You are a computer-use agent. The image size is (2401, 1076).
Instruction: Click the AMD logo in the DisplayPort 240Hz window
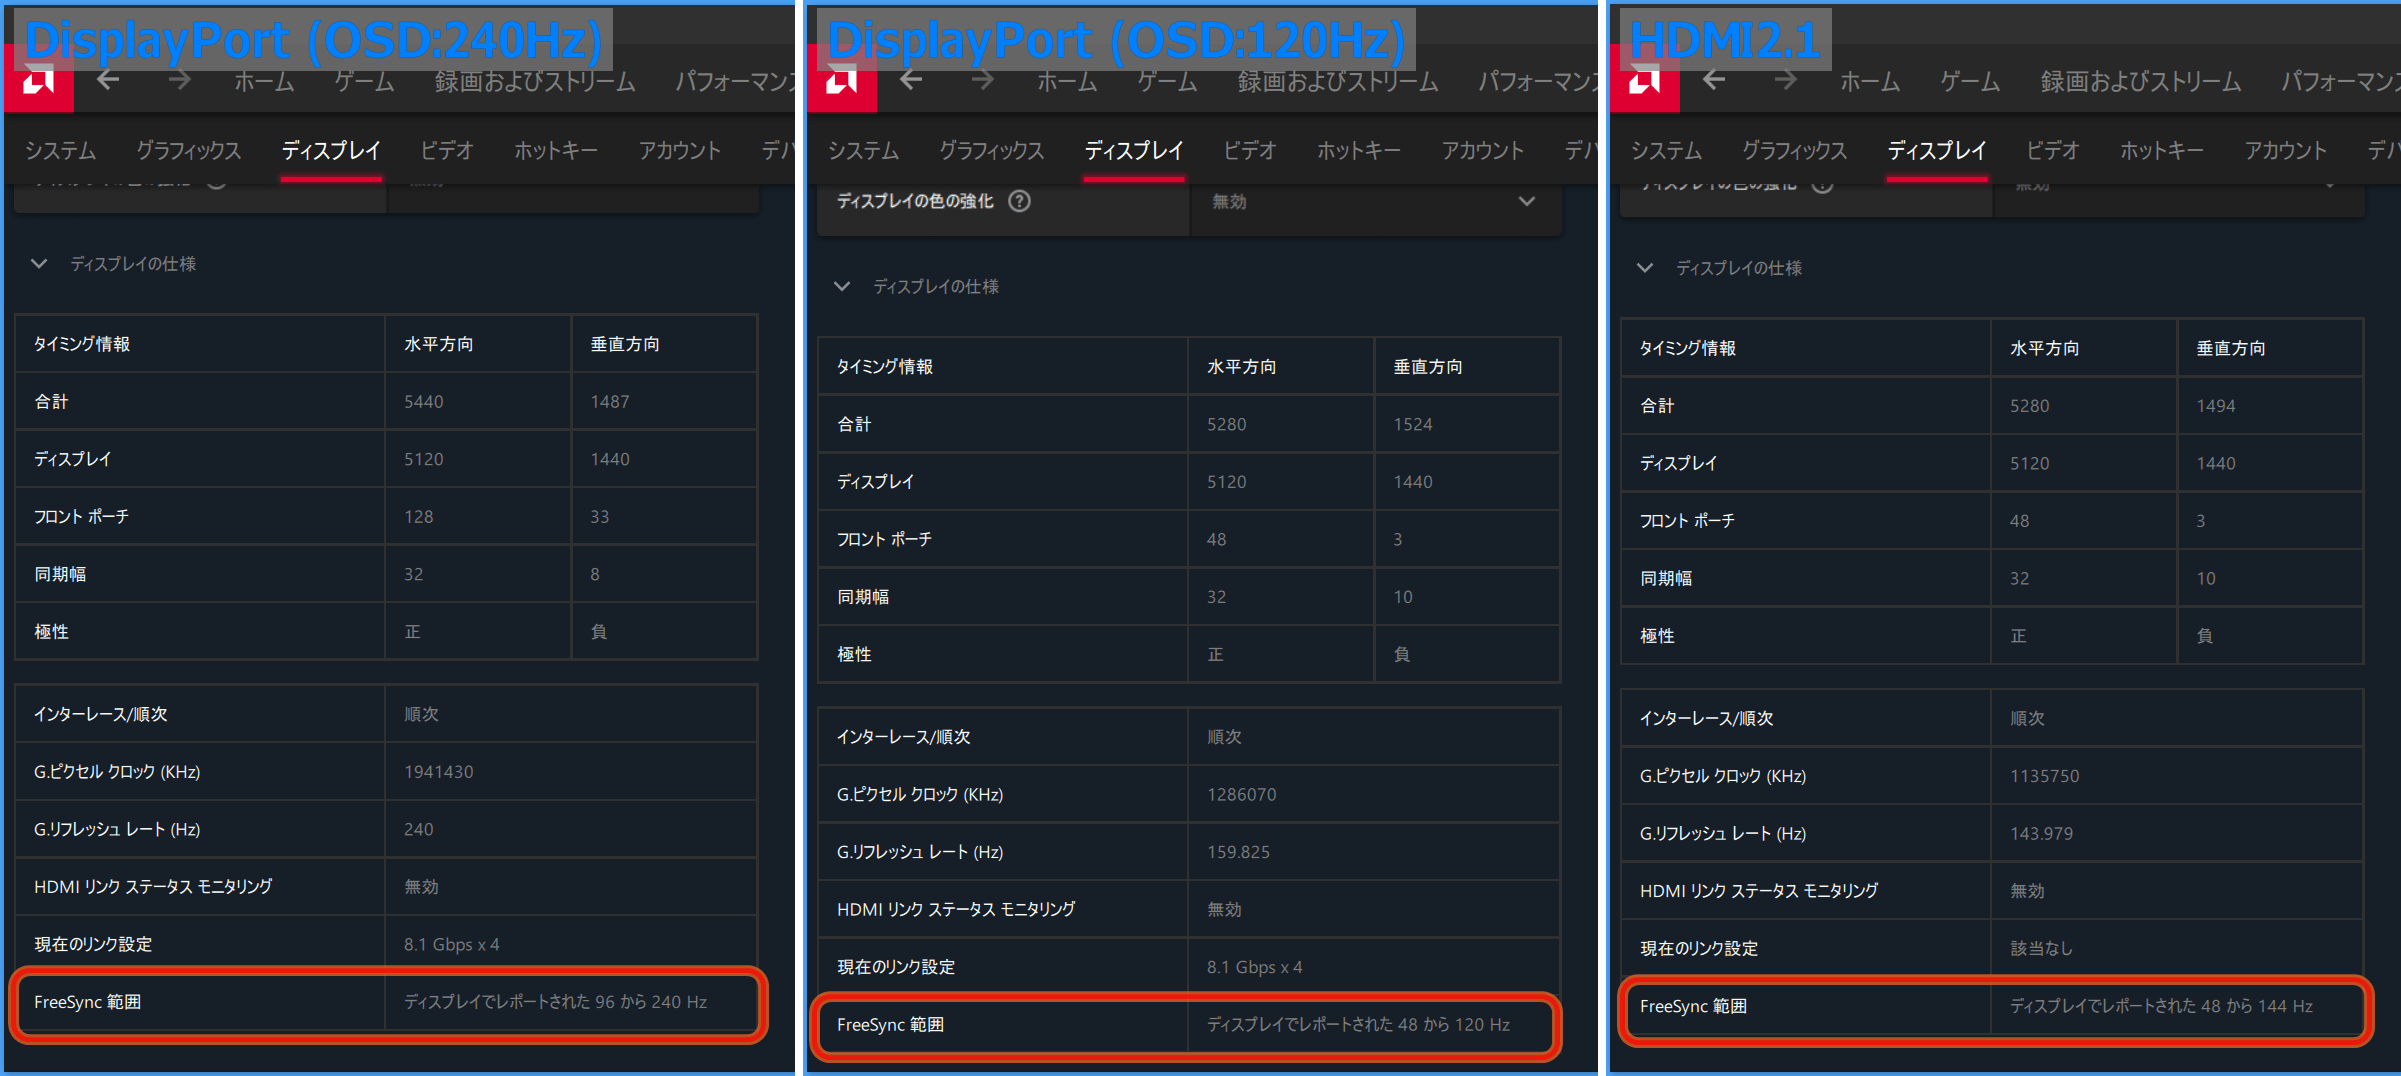(x=38, y=79)
